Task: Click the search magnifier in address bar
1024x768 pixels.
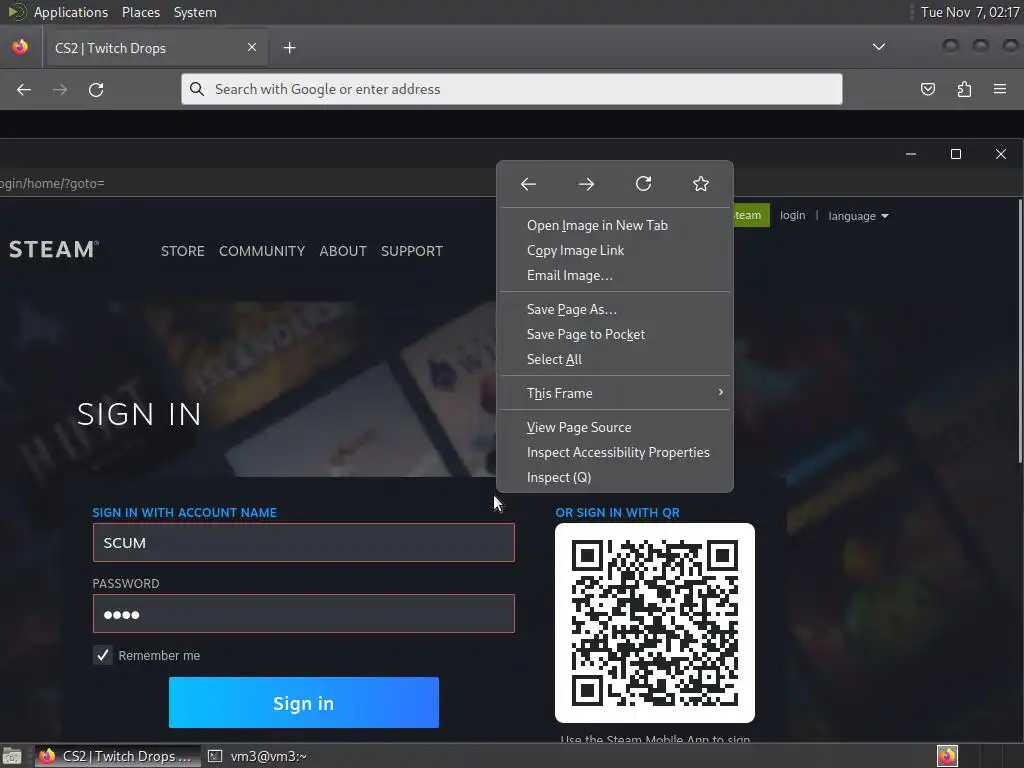Action: click(x=197, y=89)
